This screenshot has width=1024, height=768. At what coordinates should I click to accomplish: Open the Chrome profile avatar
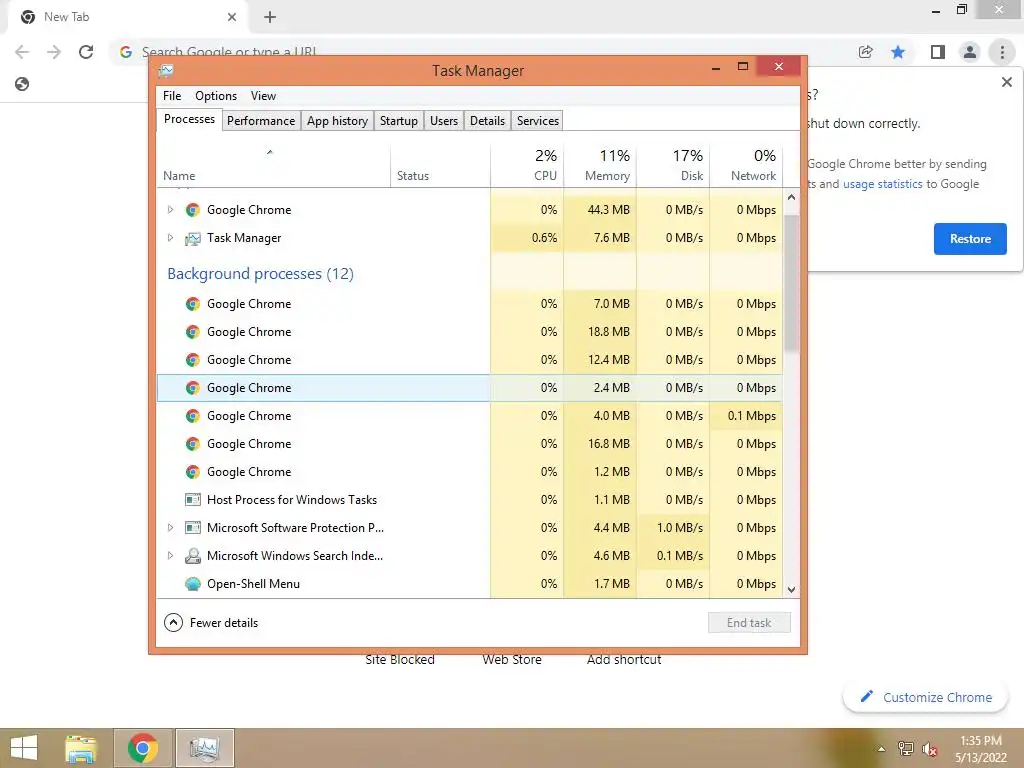[970, 52]
